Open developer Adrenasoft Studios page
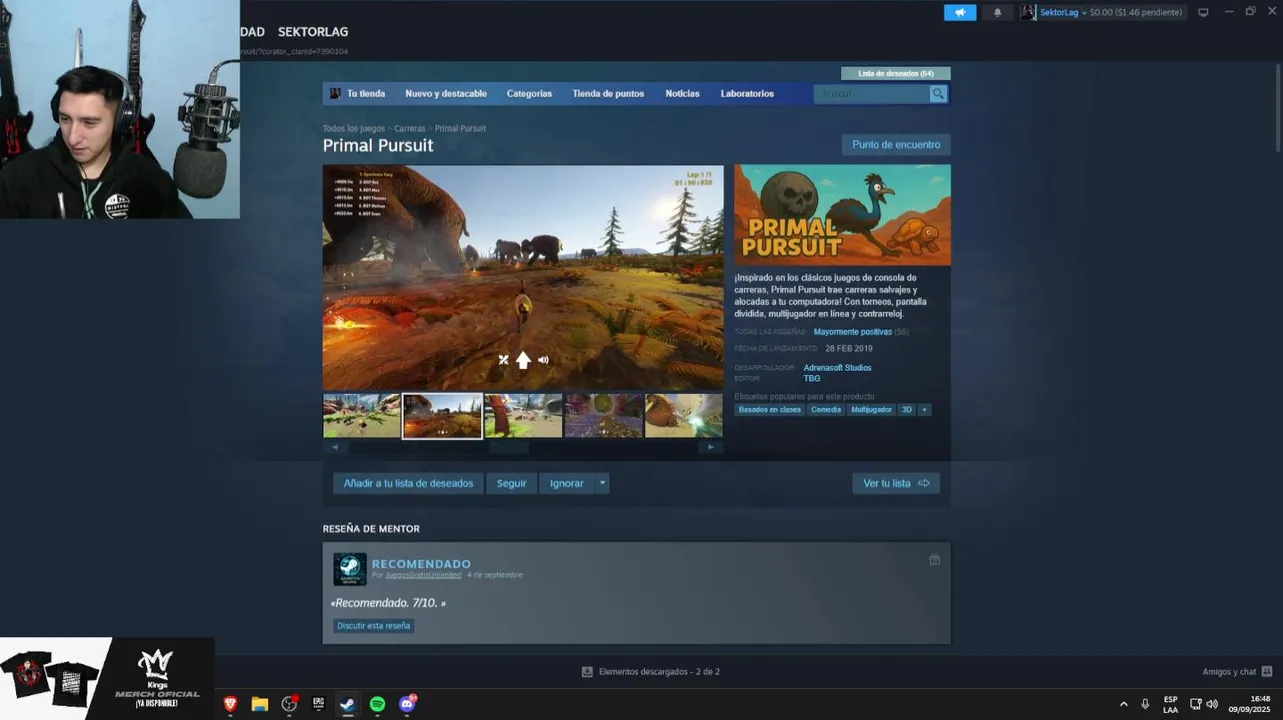 click(837, 367)
